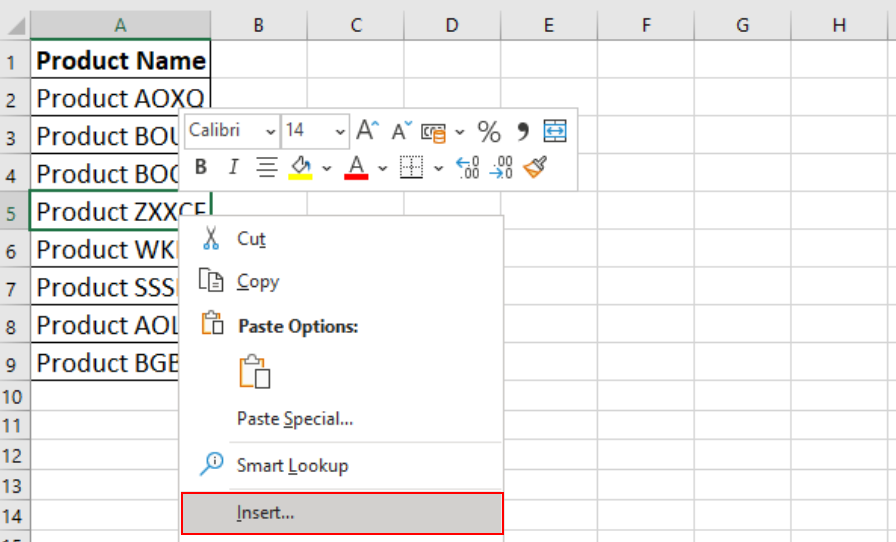Click the Product BGB cell in row 9

click(105, 362)
